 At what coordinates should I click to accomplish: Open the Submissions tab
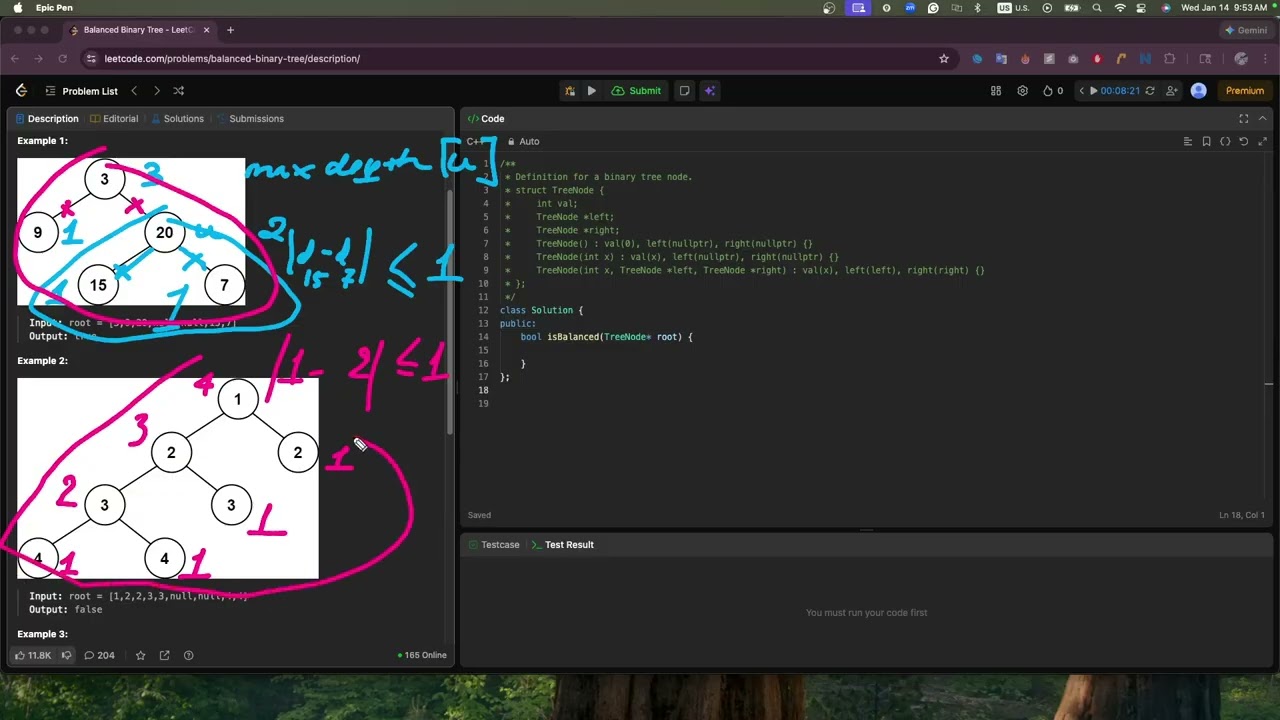250,119
